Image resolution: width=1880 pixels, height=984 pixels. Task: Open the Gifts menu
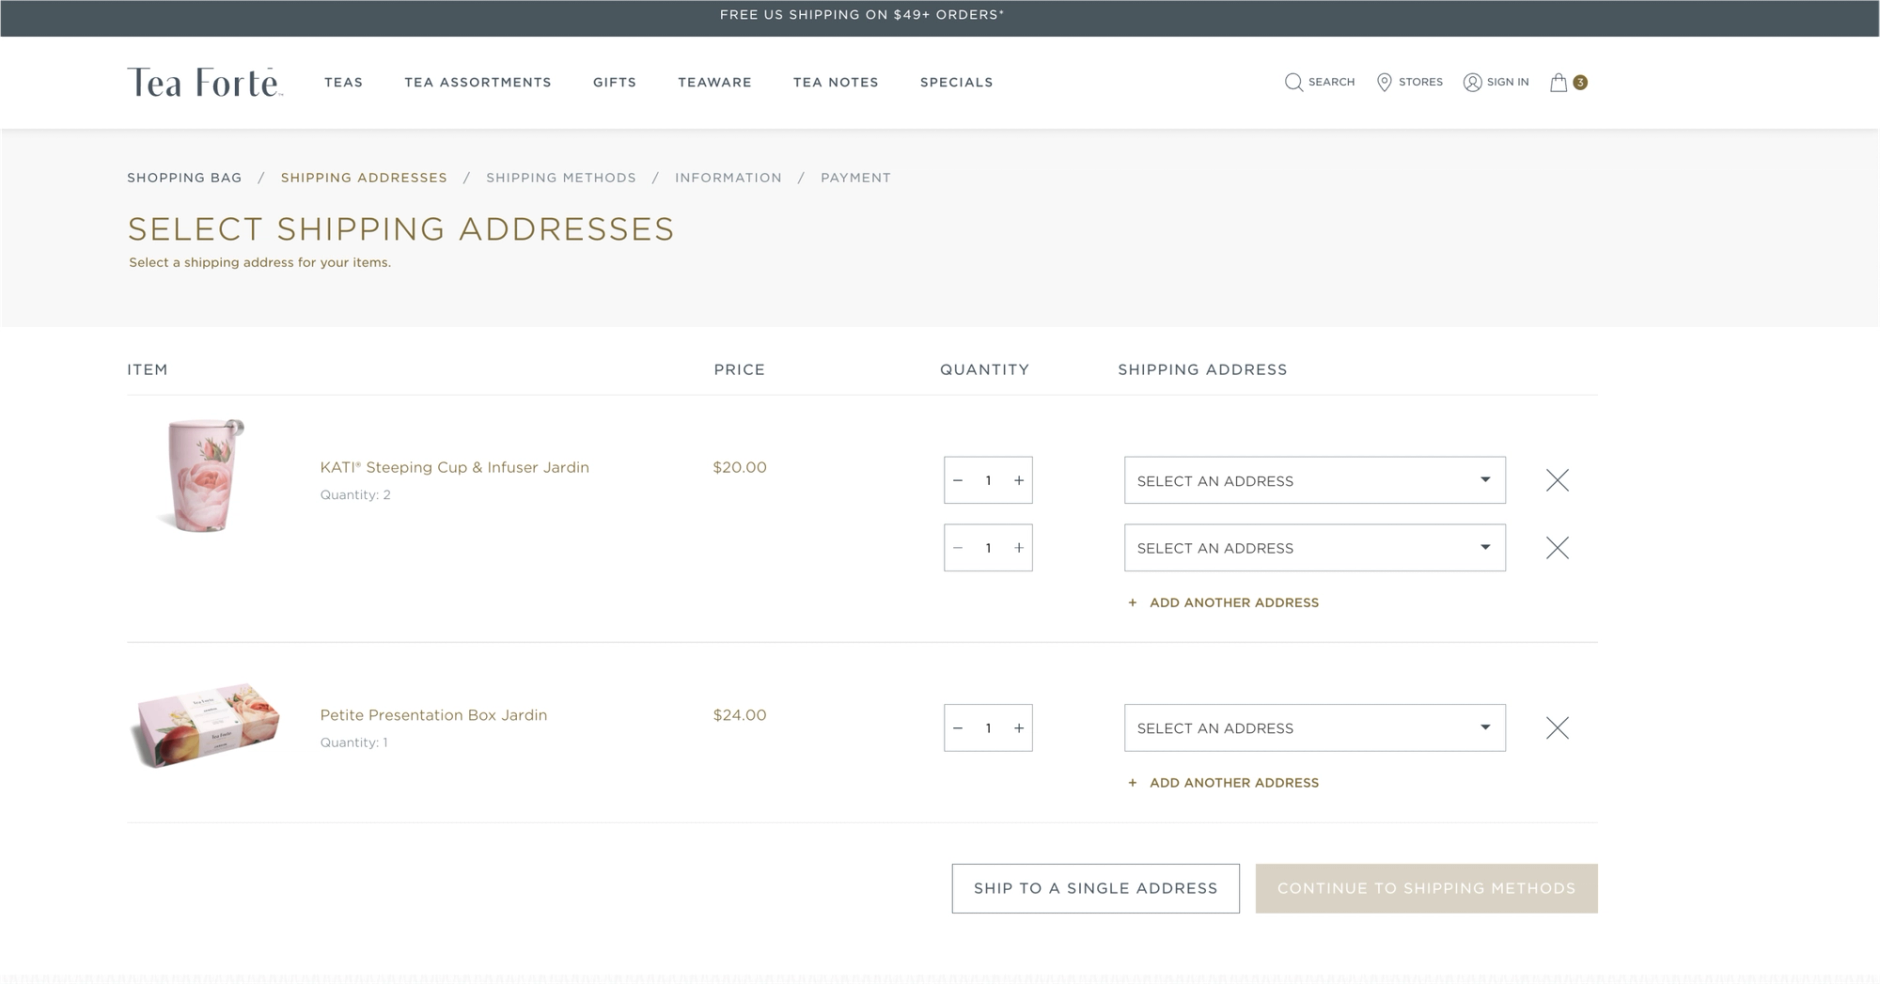click(614, 82)
